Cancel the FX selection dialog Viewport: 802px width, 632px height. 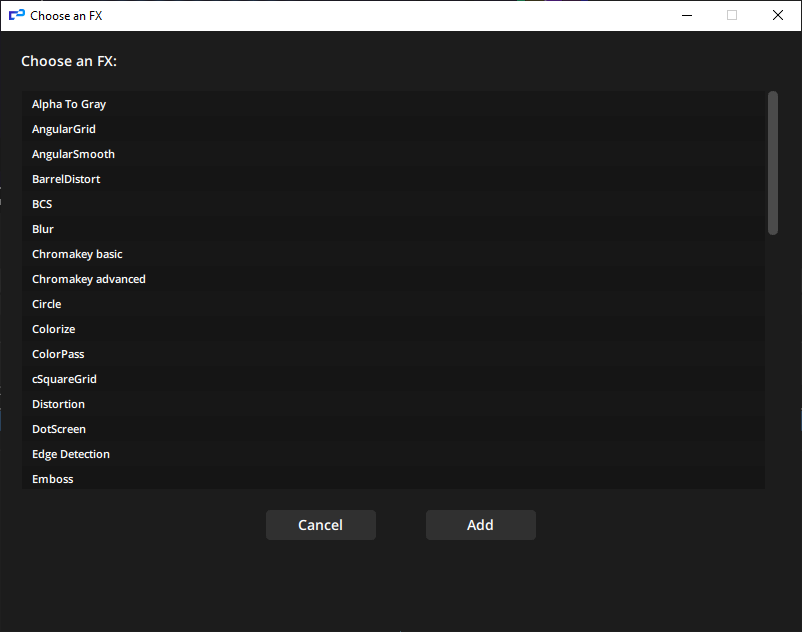pos(321,525)
